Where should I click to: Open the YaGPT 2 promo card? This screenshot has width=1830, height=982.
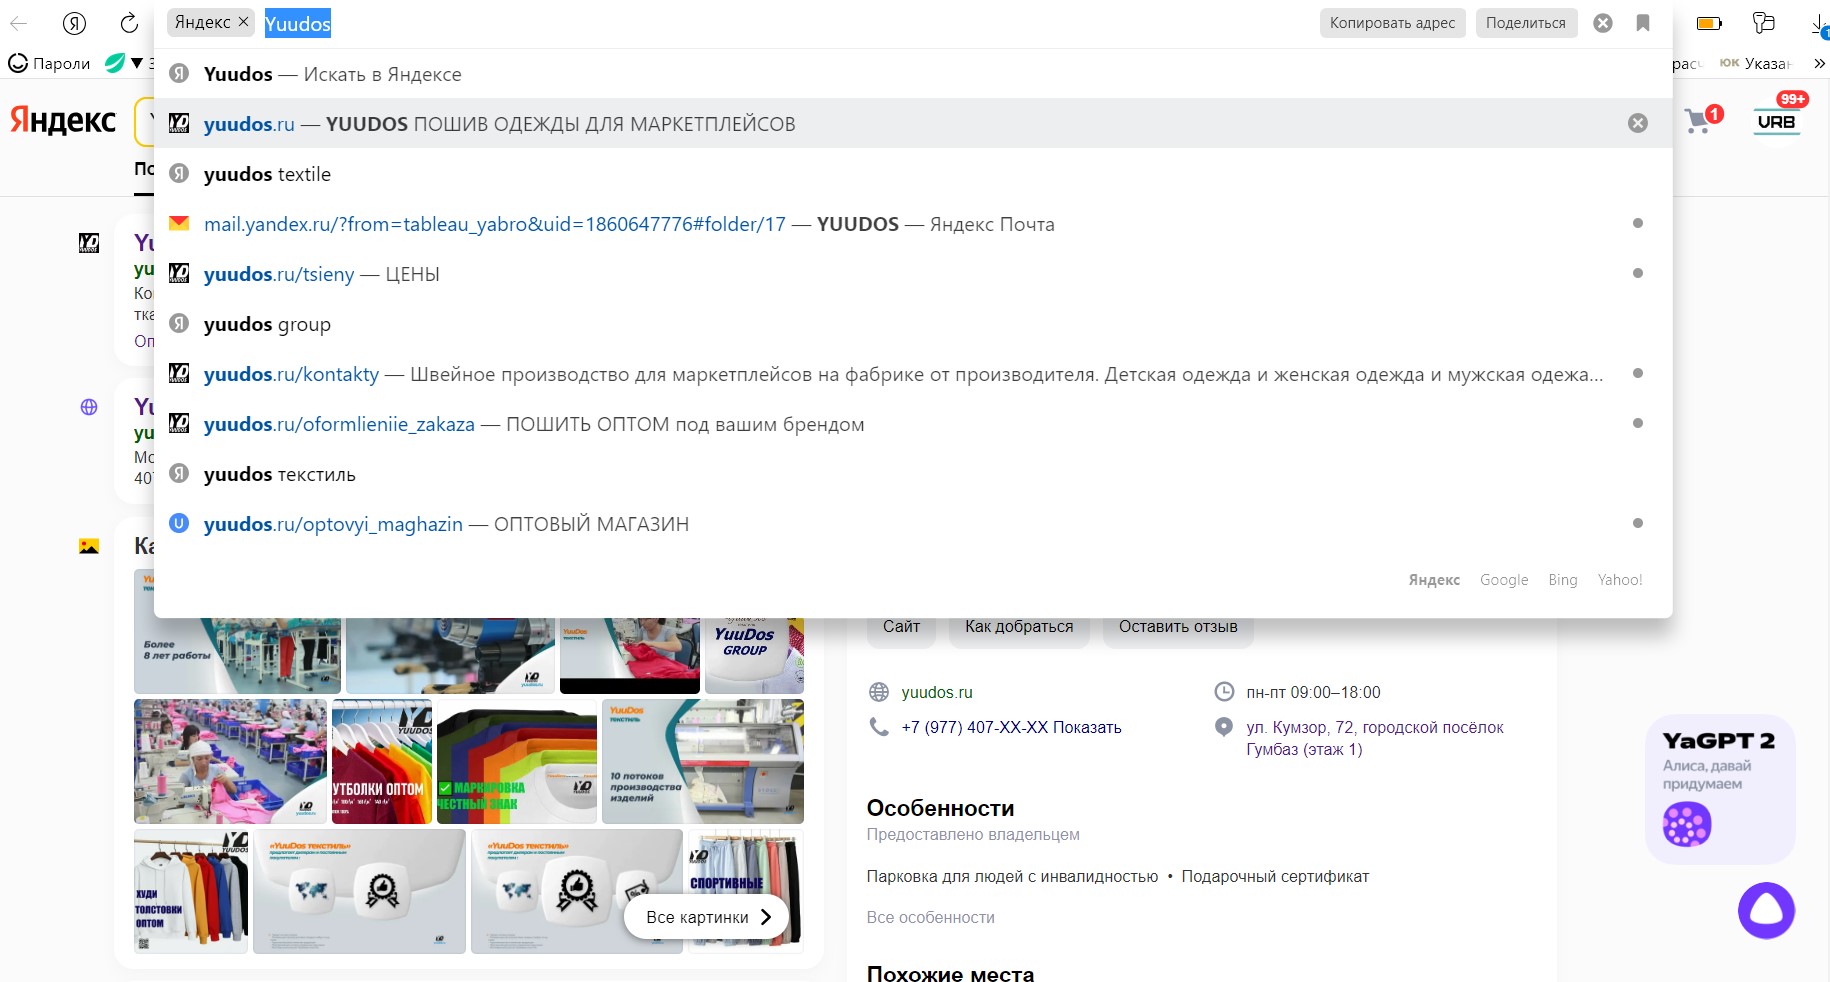pyautogui.click(x=1720, y=789)
